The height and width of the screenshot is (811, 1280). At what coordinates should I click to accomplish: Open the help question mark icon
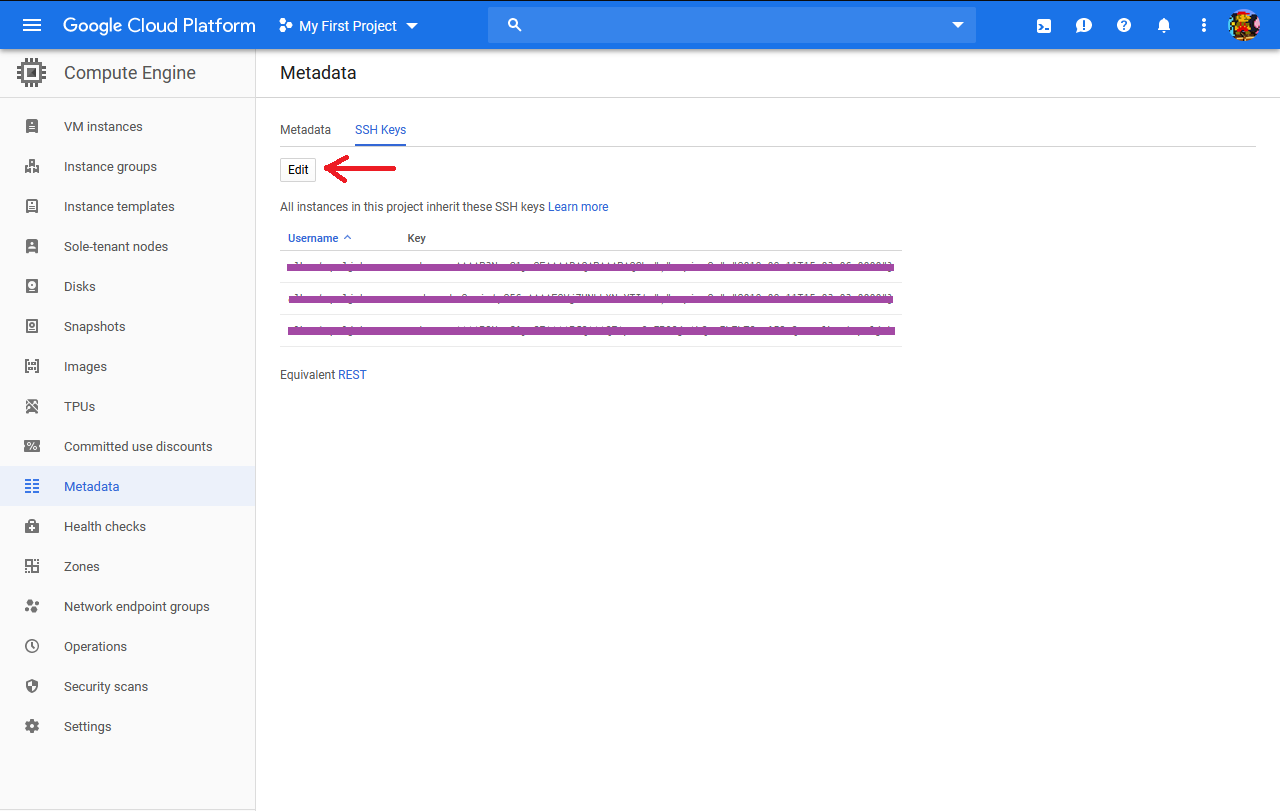tap(1124, 26)
